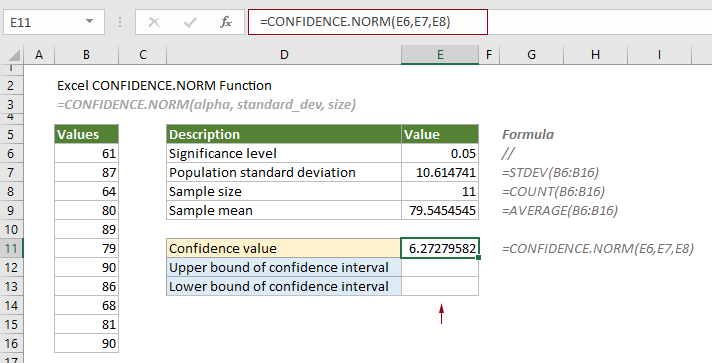
Task: Click the =STDEV(B6:B16) formula text
Action: pyautogui.click(x=550, y=173)
